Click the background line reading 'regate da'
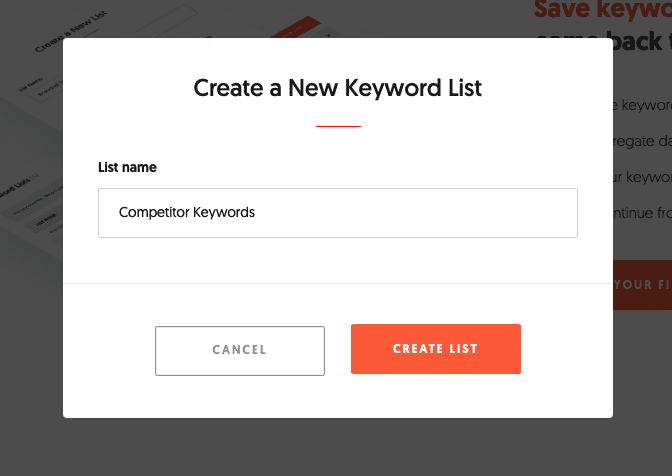 point(641,142)
